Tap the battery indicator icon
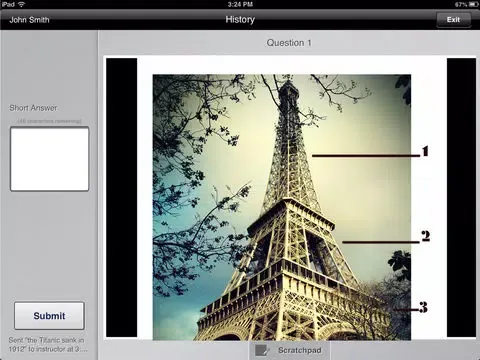Viewport: 480px width, 360px height. point(474,4)
